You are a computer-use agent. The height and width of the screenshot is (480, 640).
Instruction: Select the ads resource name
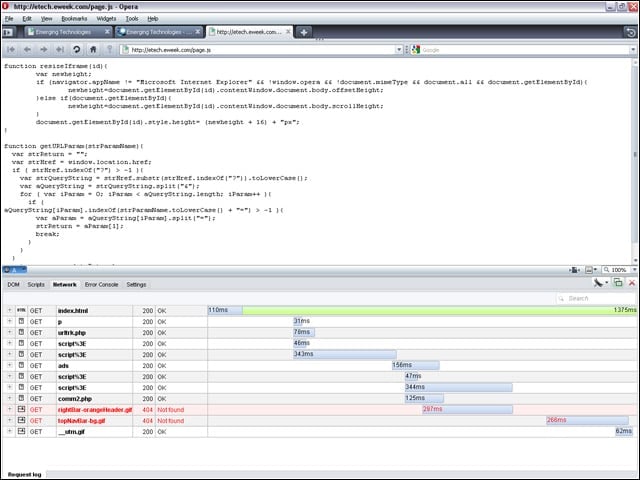click(x=63, y=366)
